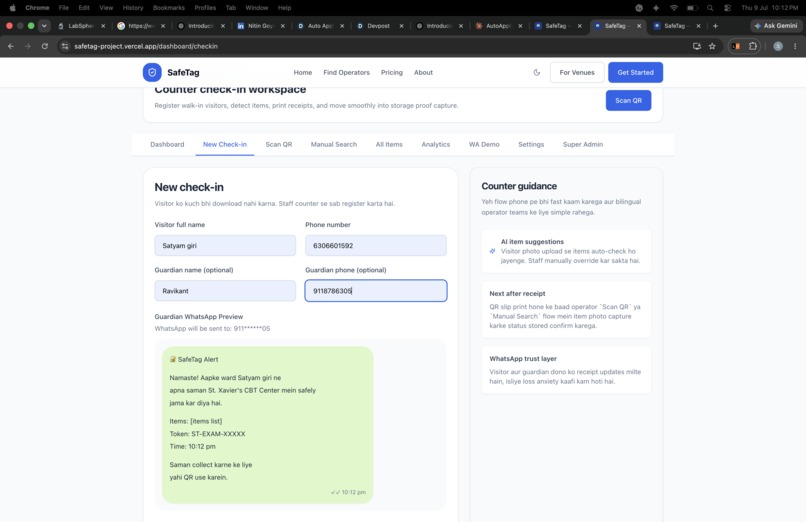Click the address bar URL

tap(146, 46)
